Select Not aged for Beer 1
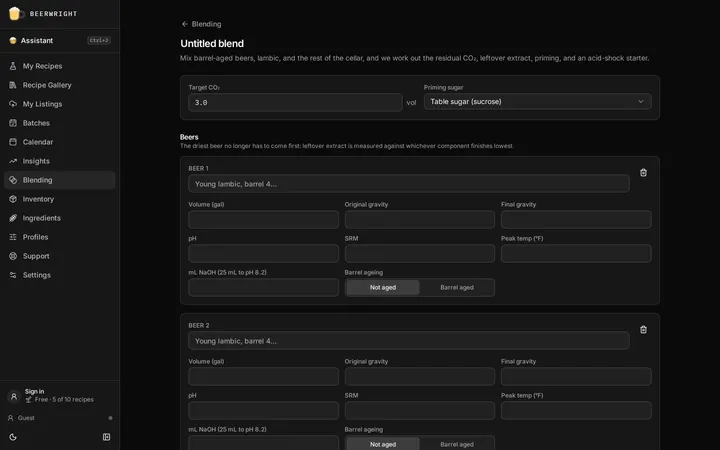720x450 pixels. pos(382,287)
